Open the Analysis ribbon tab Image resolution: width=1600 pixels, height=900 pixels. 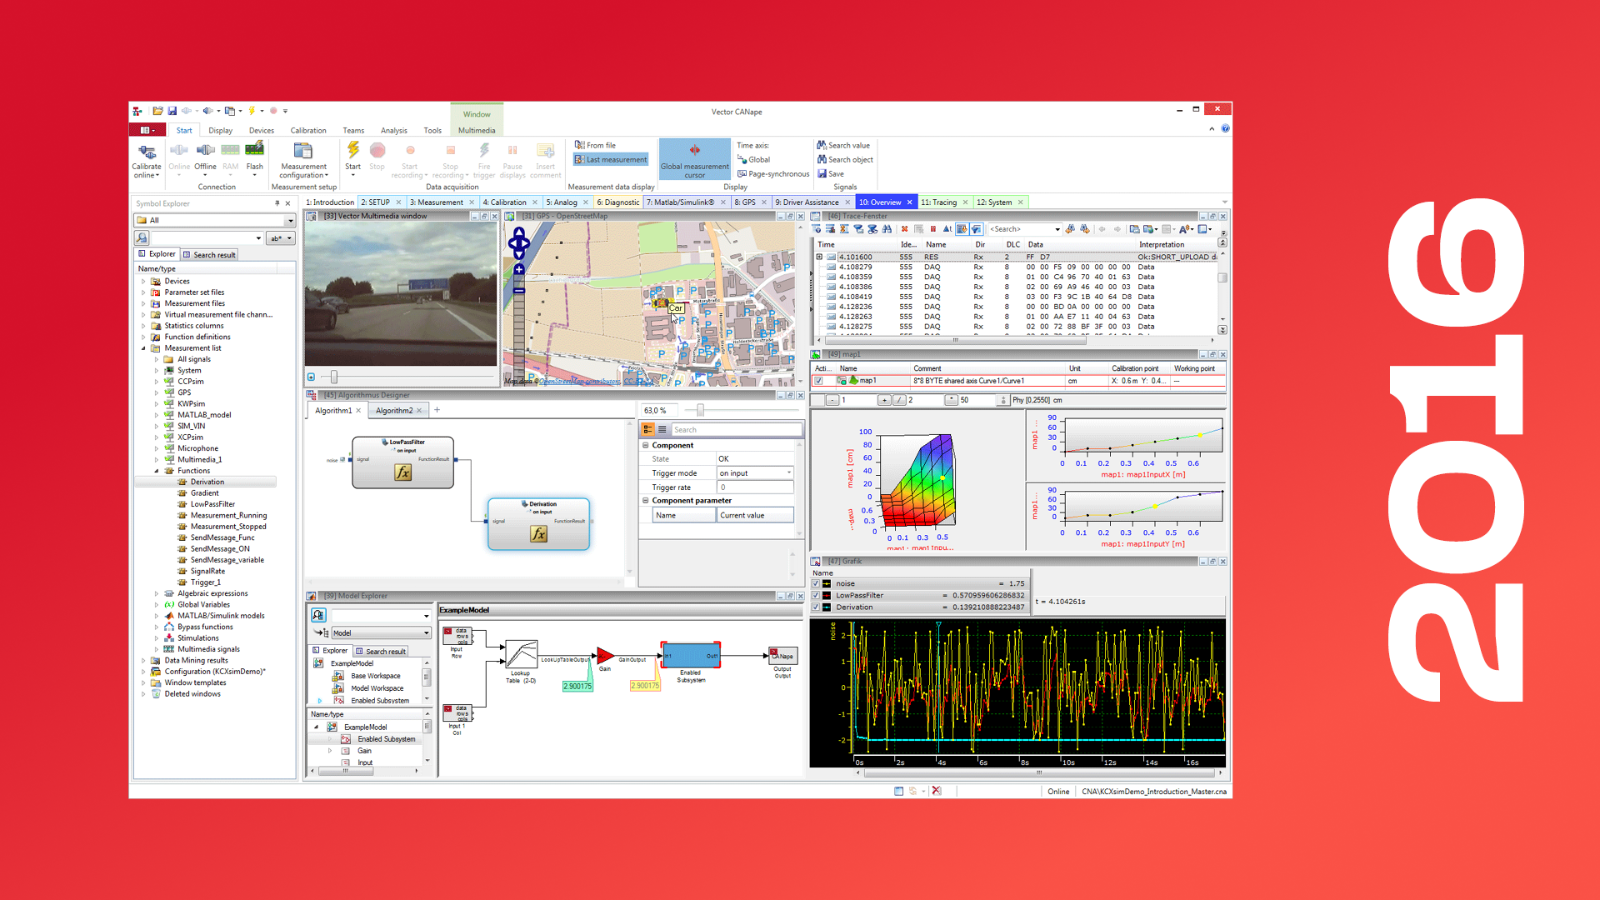[x=394, y=130]
